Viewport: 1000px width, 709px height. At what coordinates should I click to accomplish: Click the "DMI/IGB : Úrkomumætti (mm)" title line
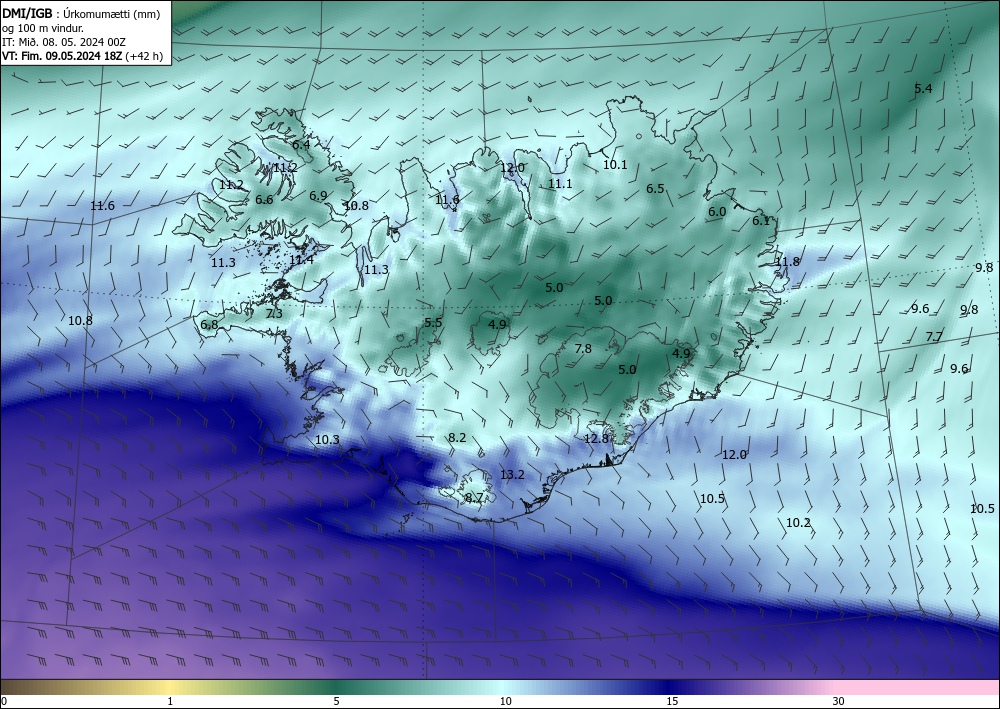point(80,14)
